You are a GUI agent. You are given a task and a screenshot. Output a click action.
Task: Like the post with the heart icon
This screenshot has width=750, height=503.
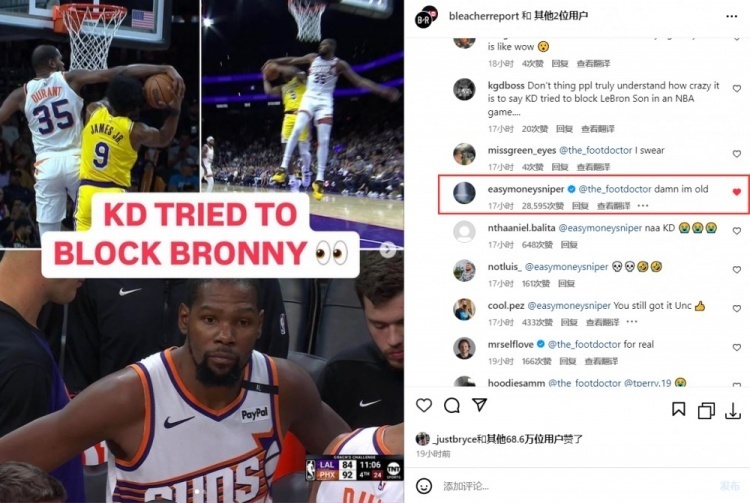point(424,405)
